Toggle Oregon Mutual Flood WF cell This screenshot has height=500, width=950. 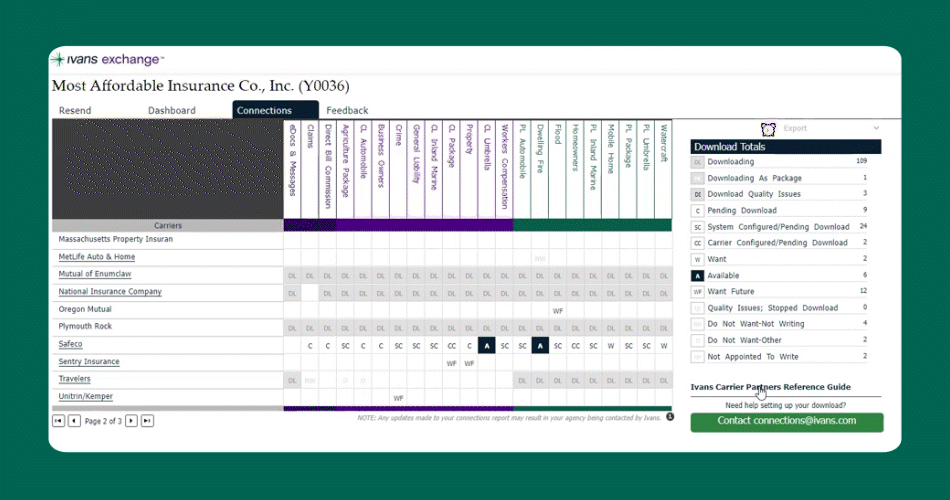[557, 310]
